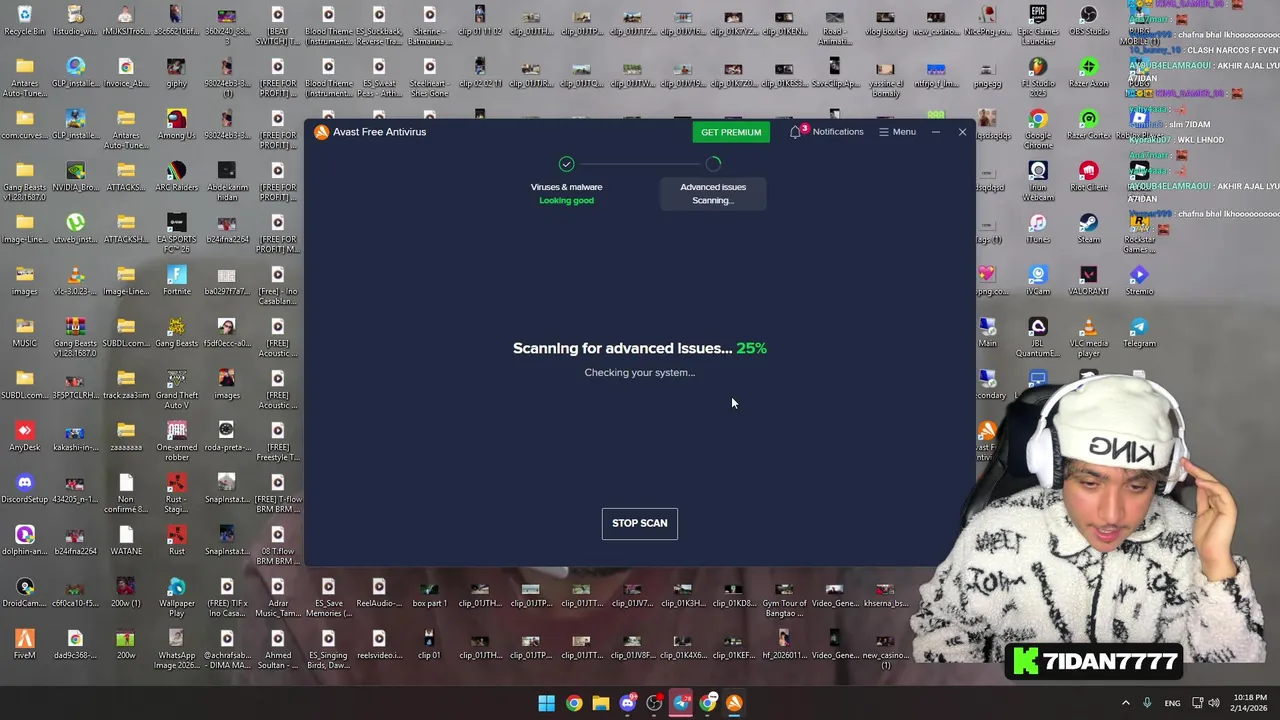Select the OBS Studio shortcut
The image size is (1280, 720).
point(1088,20)
